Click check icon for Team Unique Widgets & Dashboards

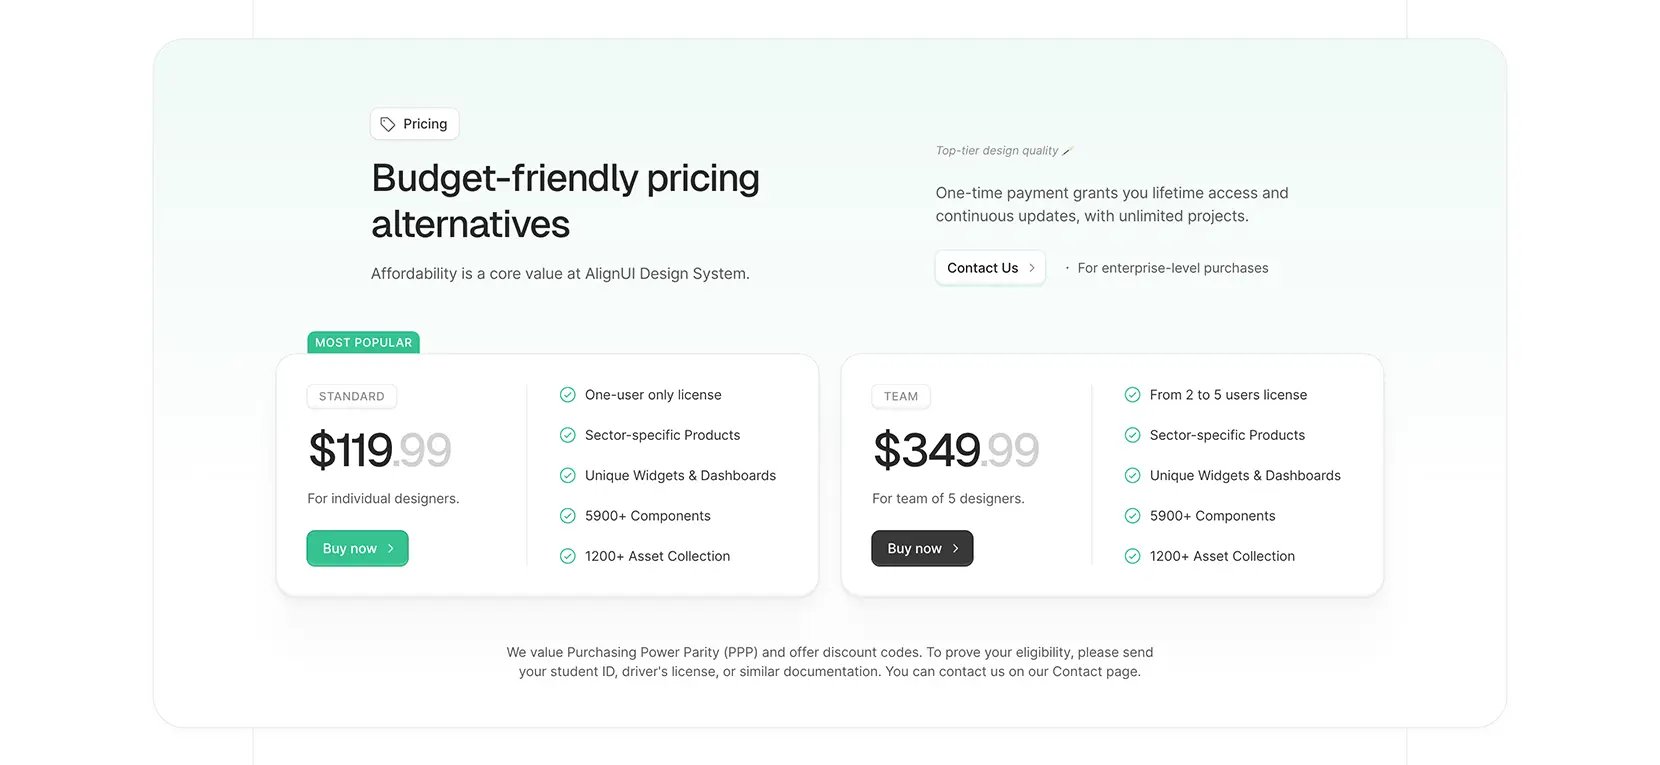(1132, 475)
